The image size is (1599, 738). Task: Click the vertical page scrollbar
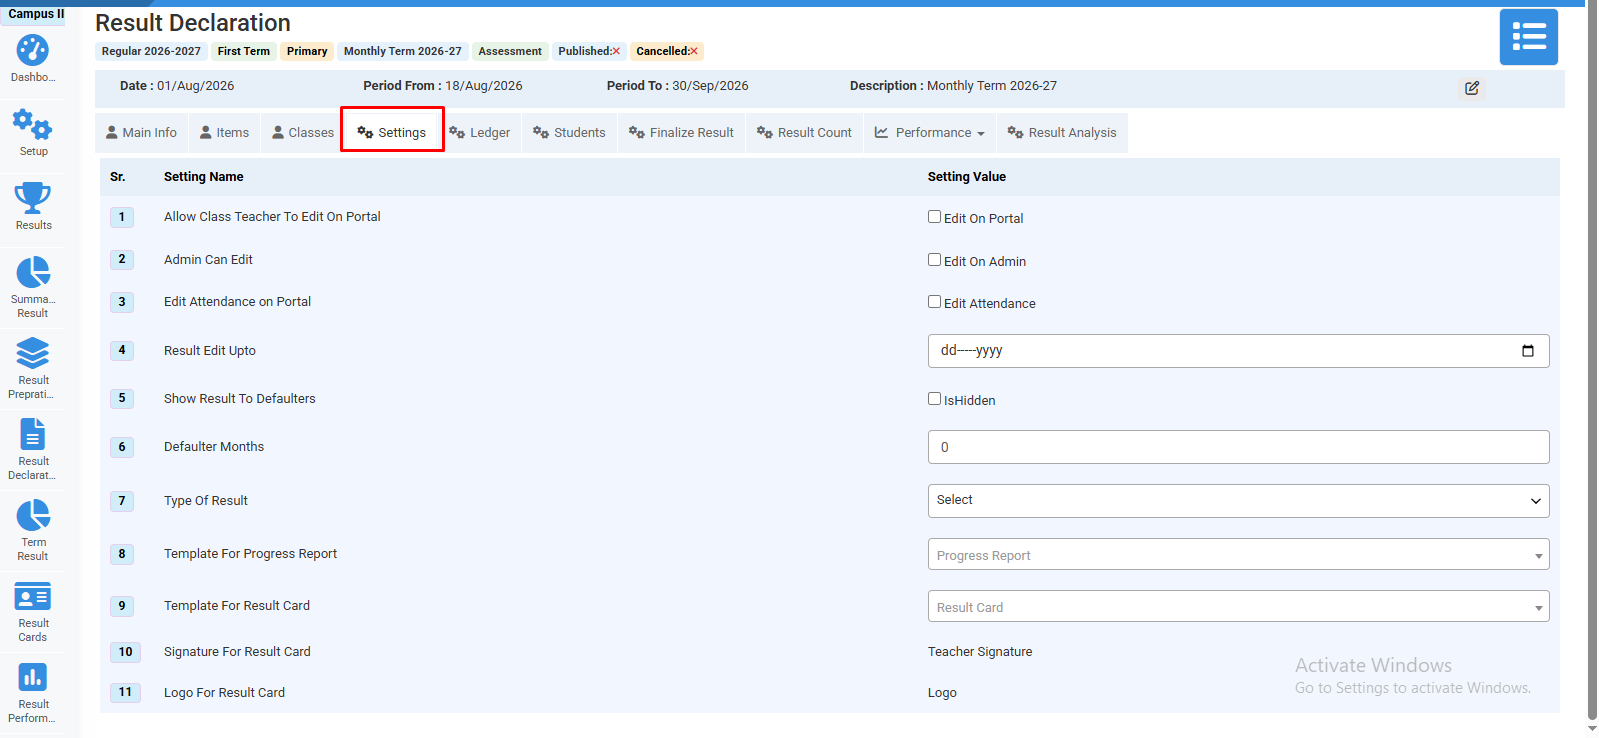[x=1591, y=360]
